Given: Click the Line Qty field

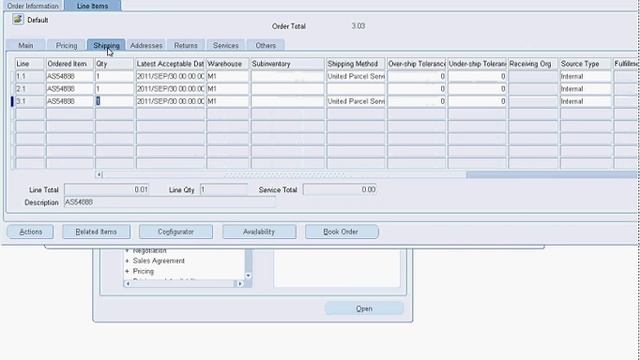Looking at the screenshot, I should (224, 190).
